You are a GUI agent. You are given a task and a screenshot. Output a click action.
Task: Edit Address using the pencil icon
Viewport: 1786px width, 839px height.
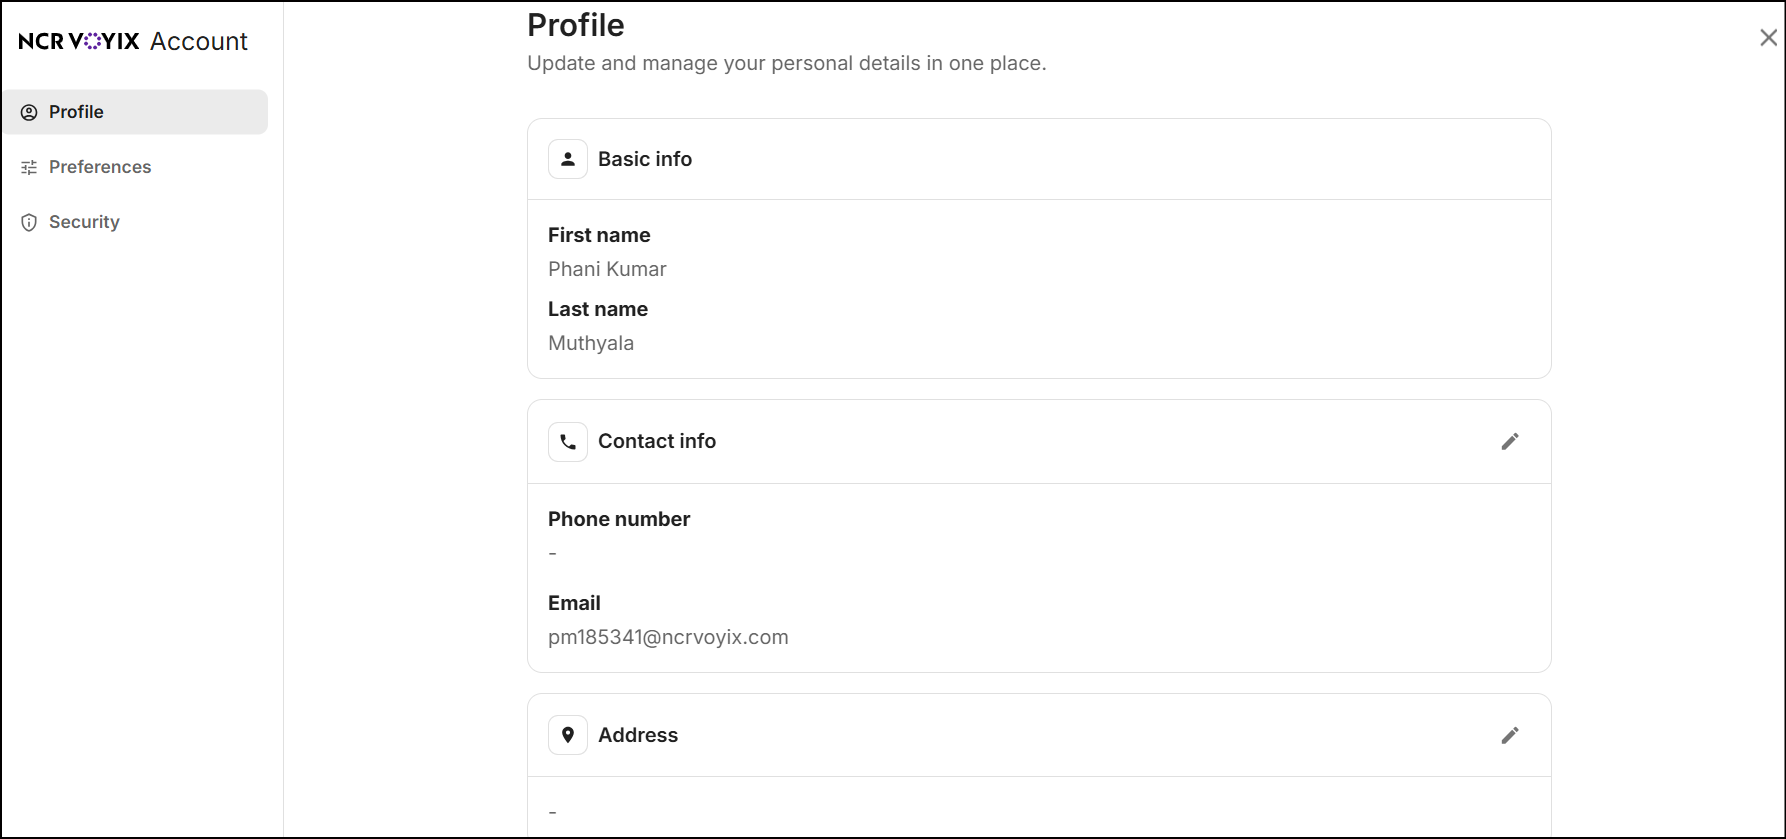pyautogui.click(x=1510, y=735)
